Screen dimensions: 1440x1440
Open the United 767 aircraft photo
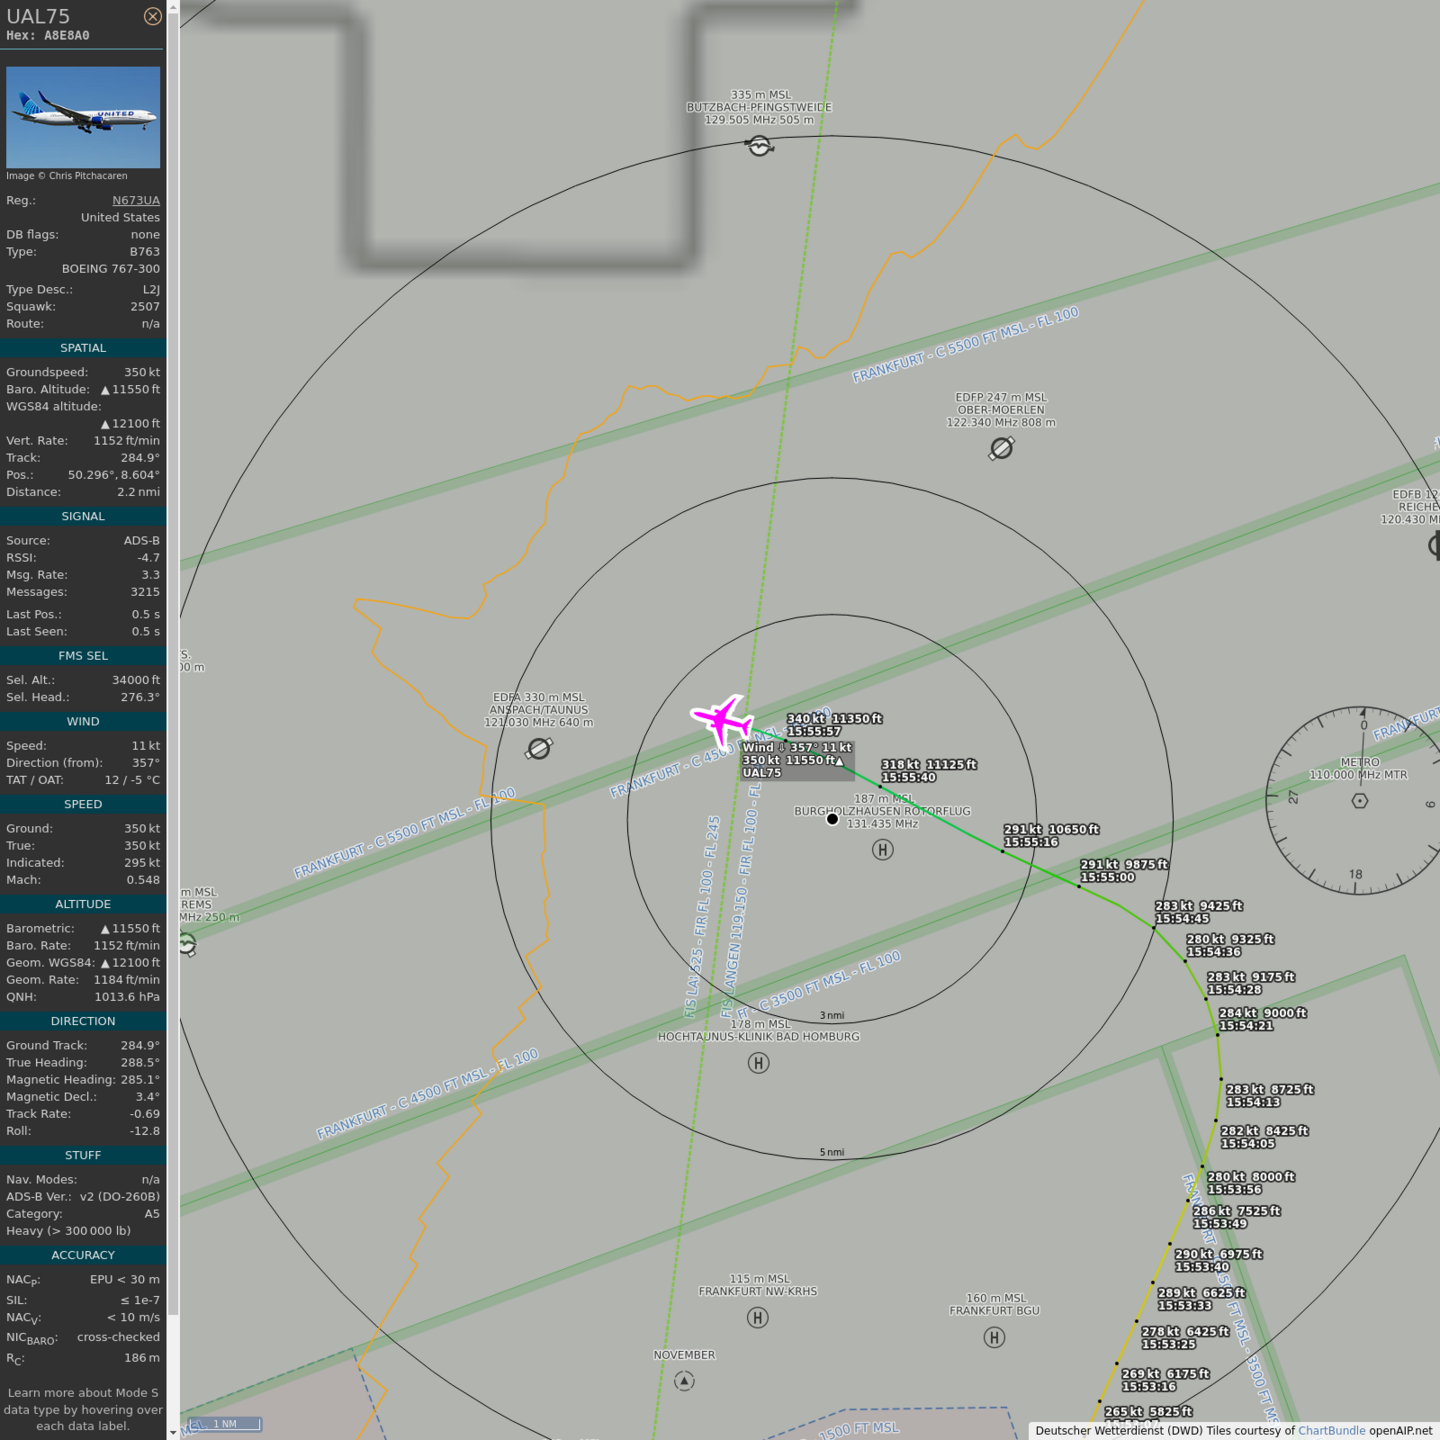[83, 117]
